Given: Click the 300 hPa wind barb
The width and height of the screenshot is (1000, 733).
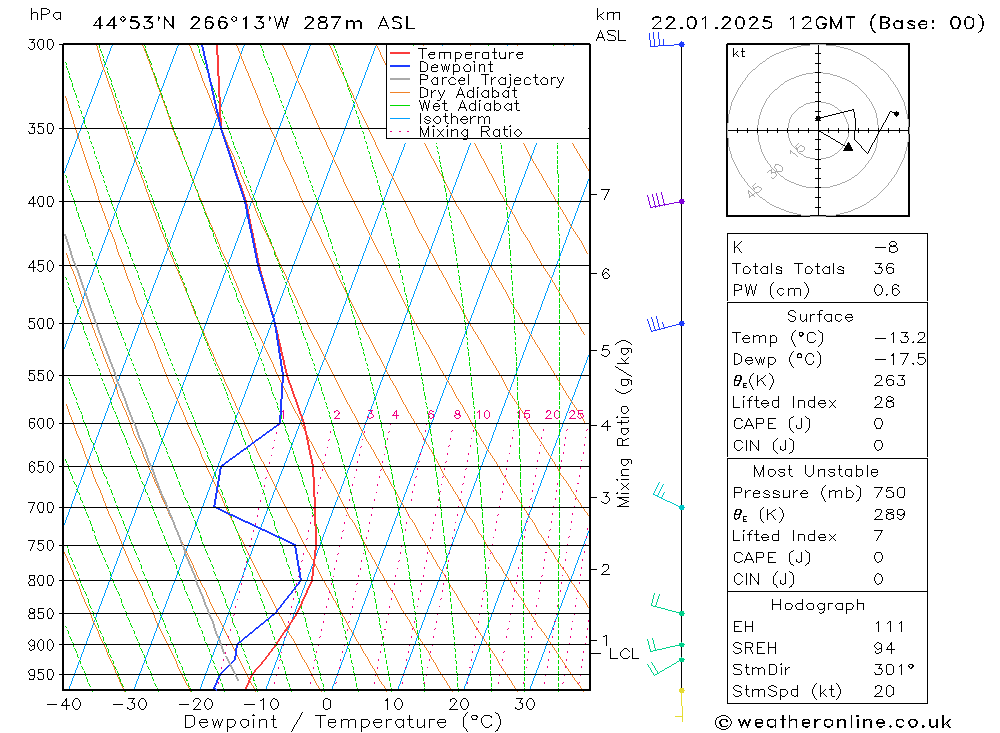Looking at the screenshot, I should click(x=666, y=41).
